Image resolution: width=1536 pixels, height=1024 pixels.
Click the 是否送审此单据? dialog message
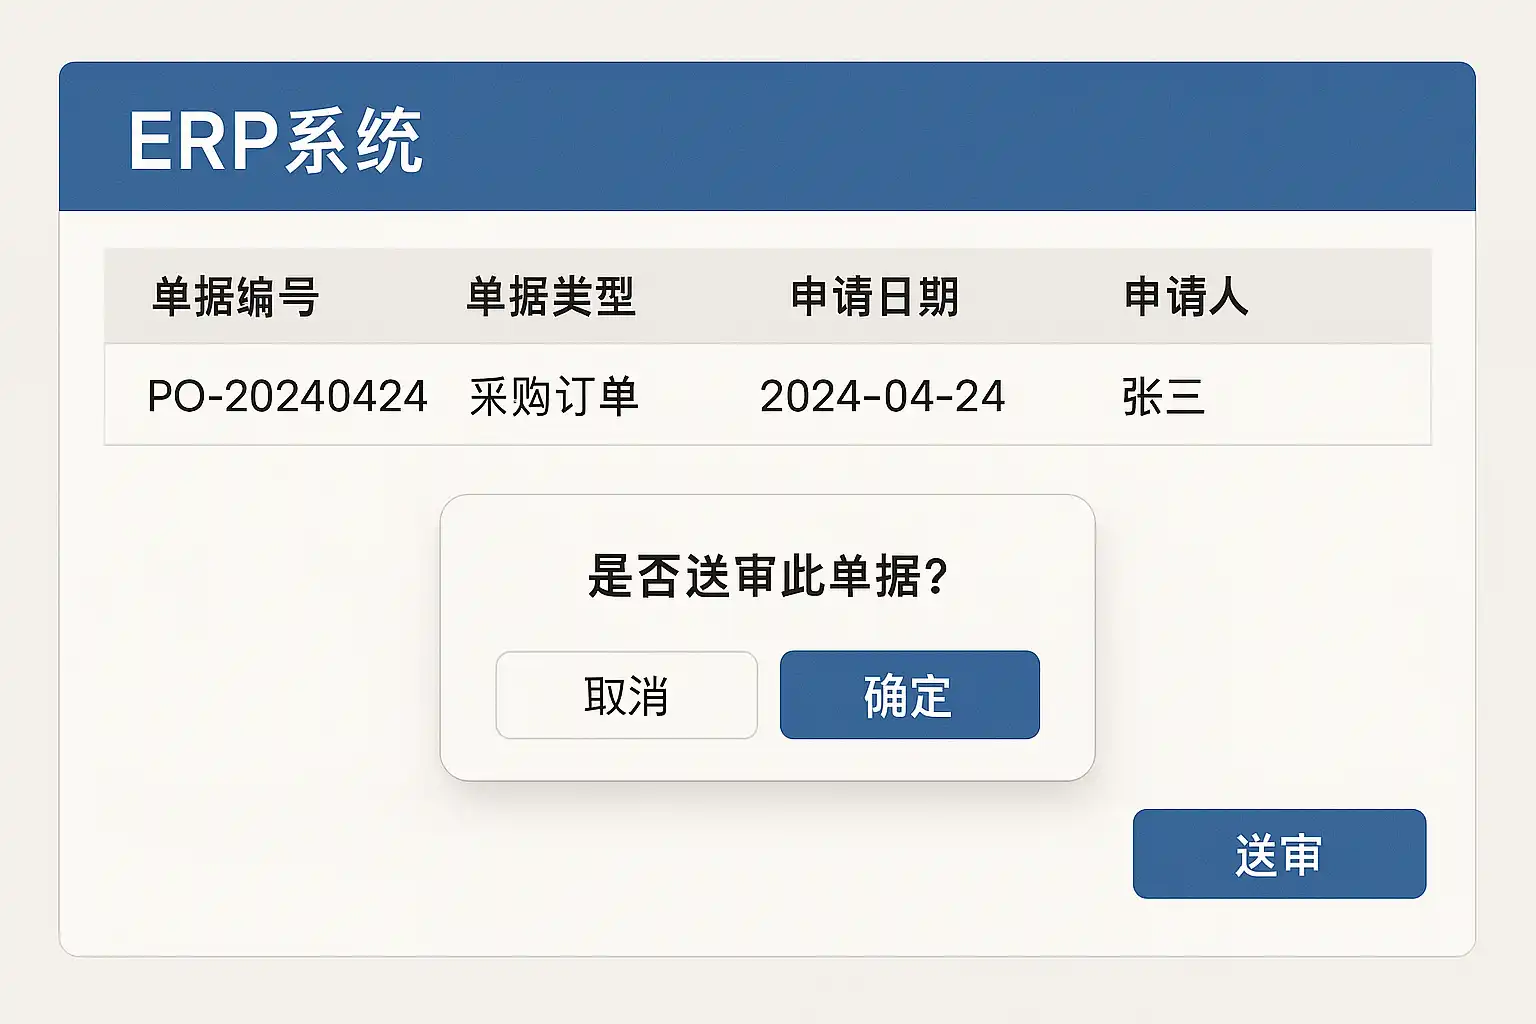tap(767, 576)
